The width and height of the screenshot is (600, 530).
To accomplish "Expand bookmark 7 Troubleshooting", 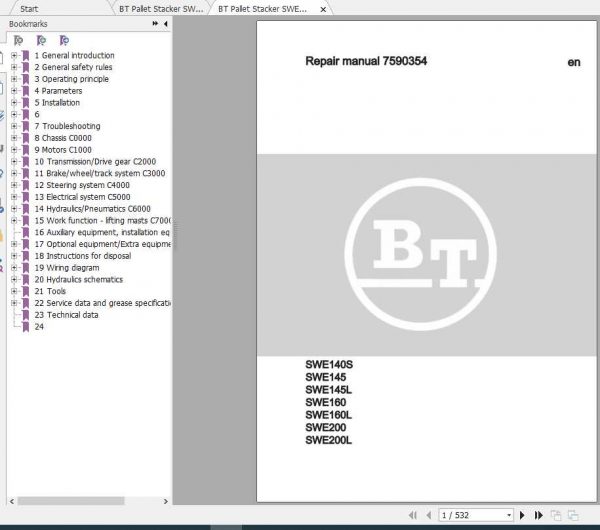I will (x=14, y=126).
